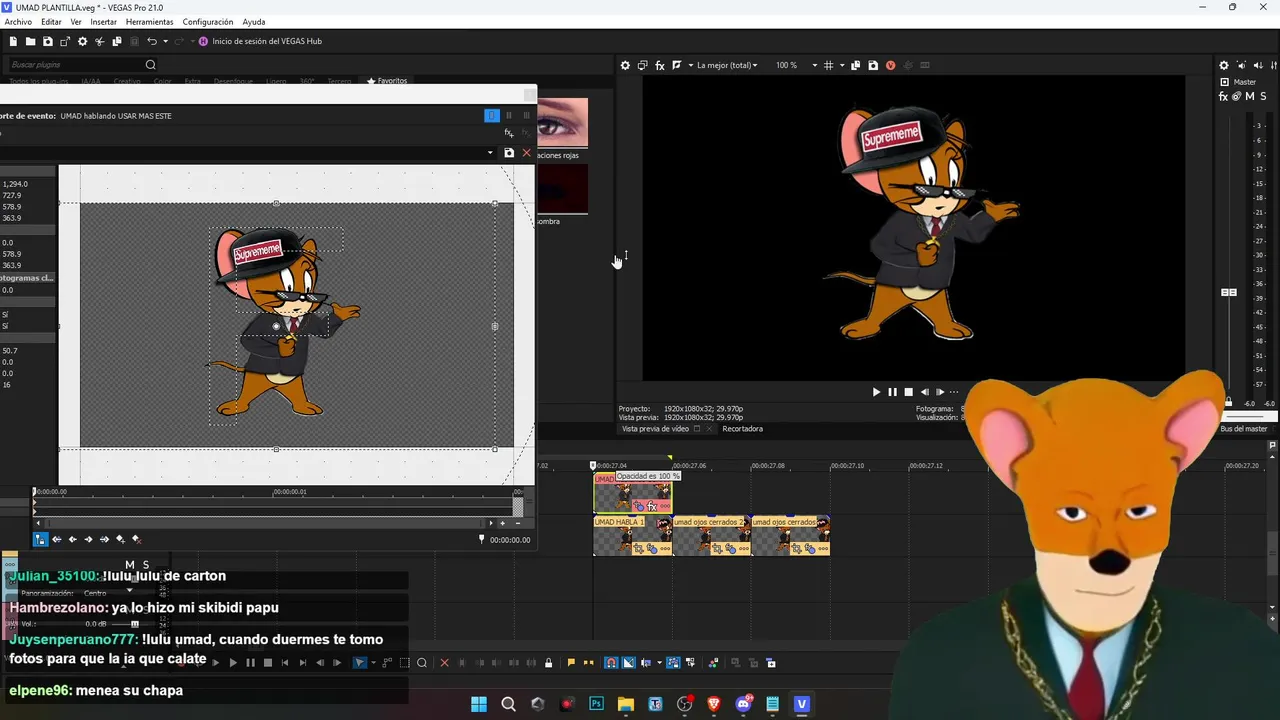The width and height of the screenshot is (1280, 720).
Task: Adjust the Master bus volume fader
Action: [x=1229, y=292]
